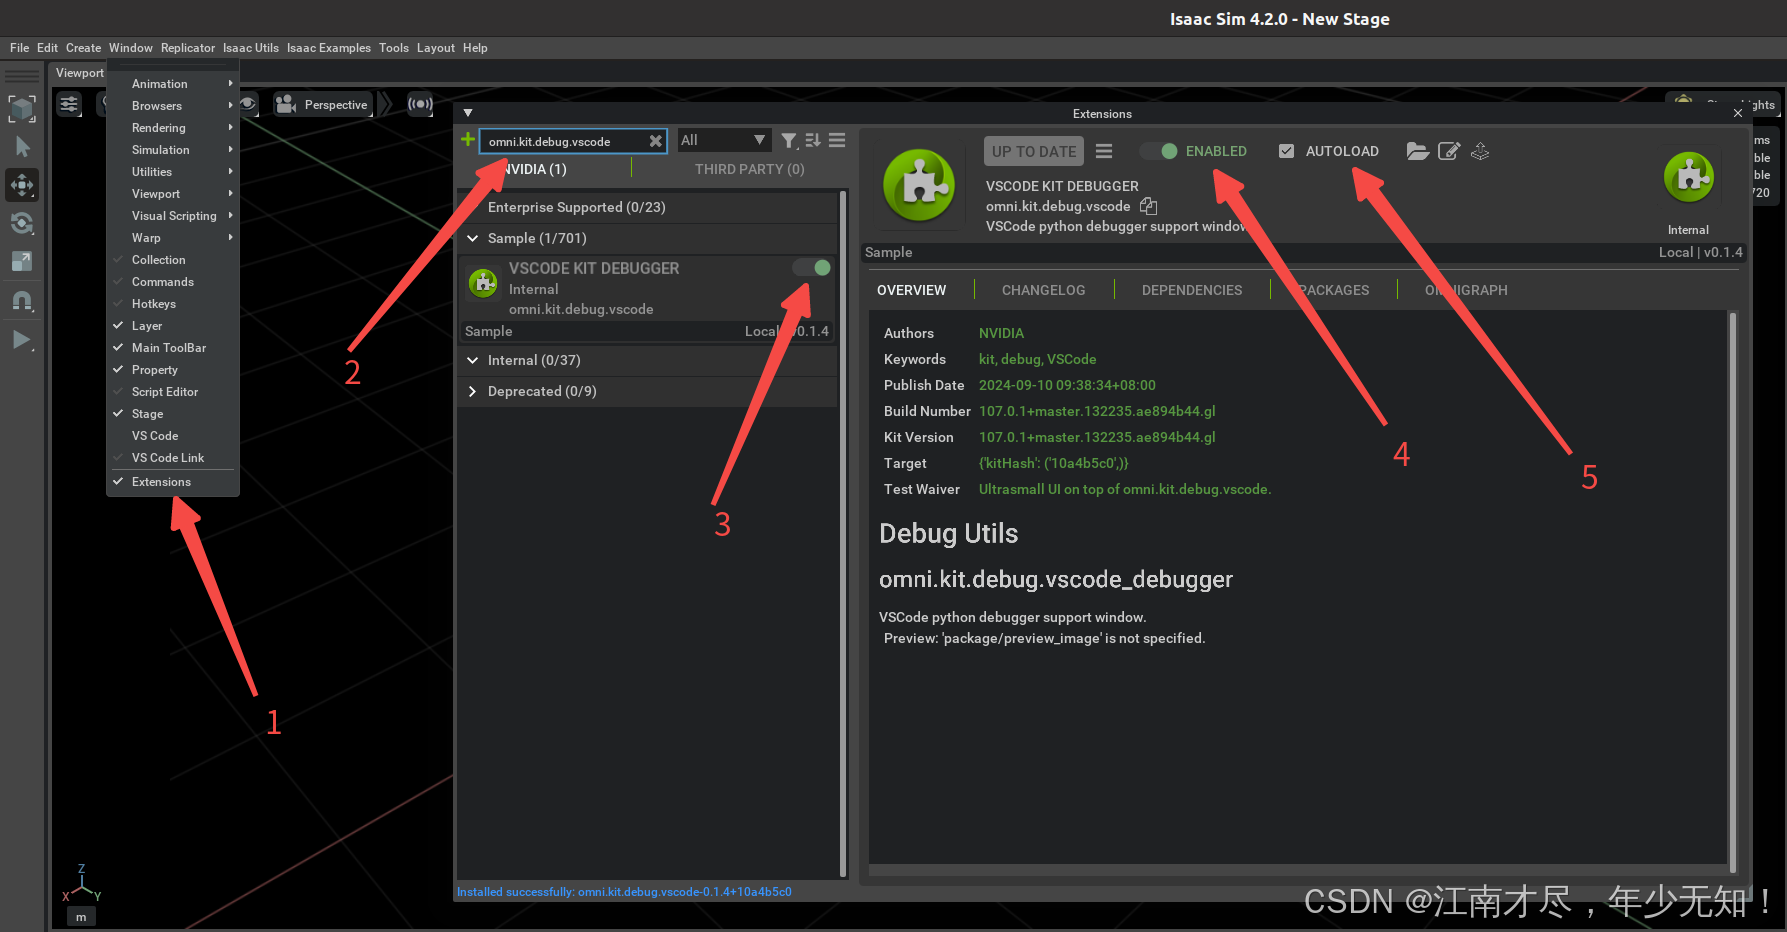Screen dimensions: 1787x932
Task: Click VSCODE KIT DEBUGGER list item icon
Action: 484,283
